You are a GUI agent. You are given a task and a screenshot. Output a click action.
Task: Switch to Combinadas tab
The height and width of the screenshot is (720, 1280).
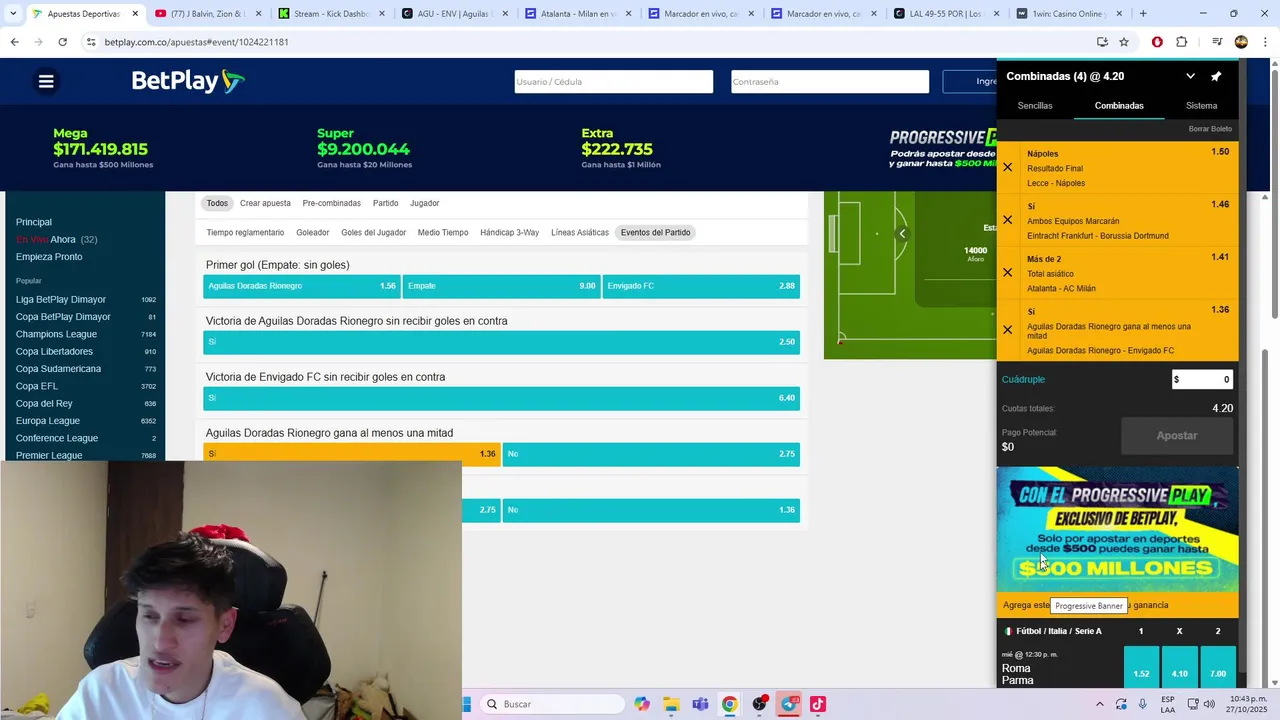1119,105
